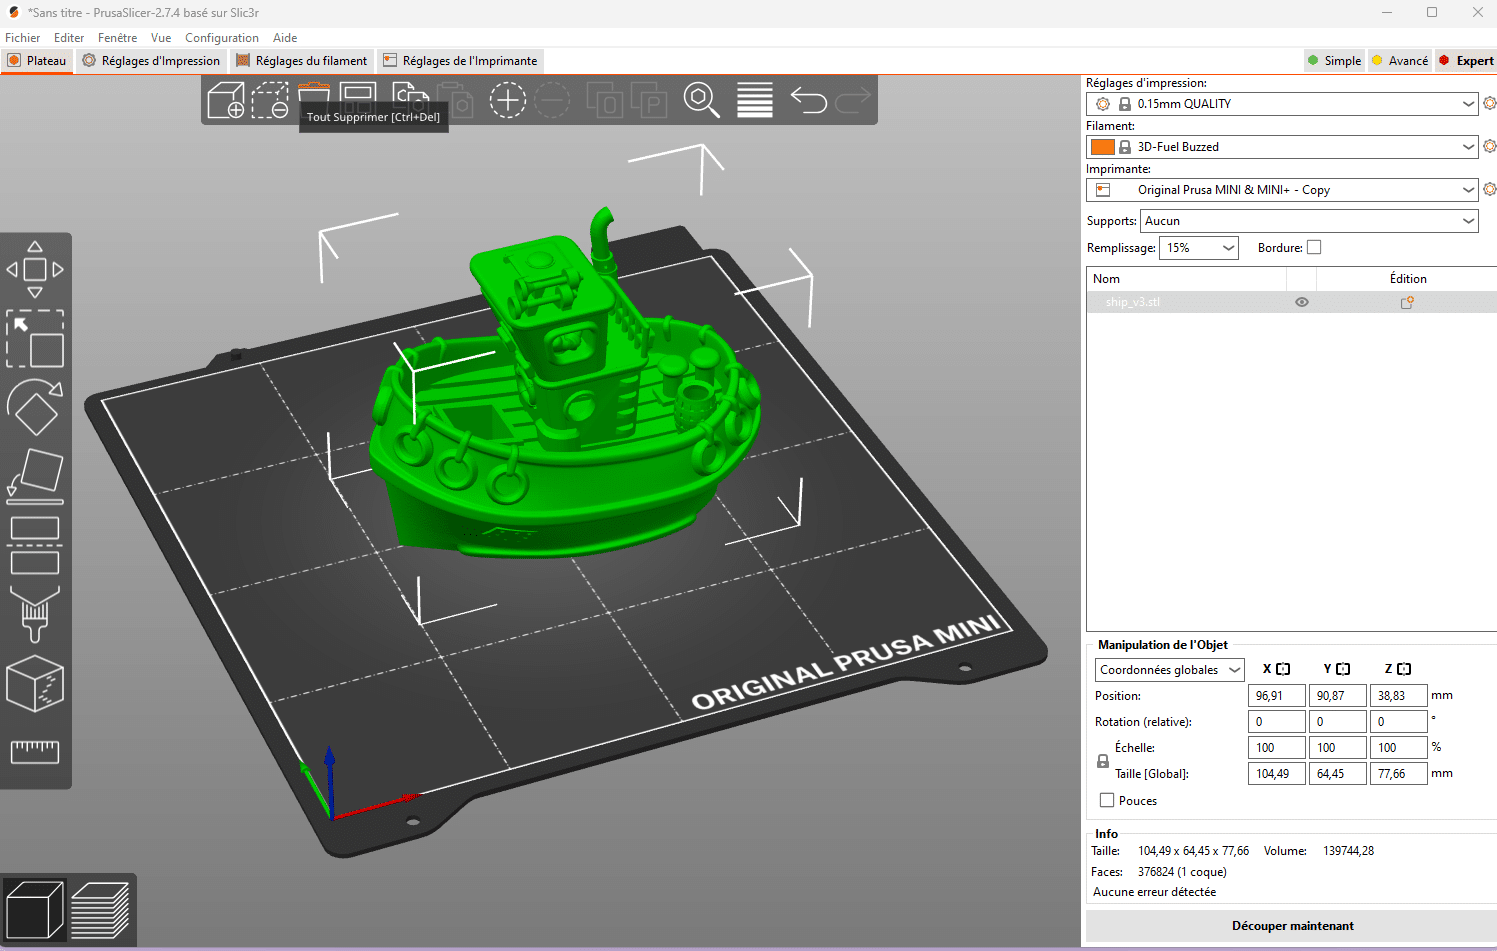Toggle visibility of ship_v3.stl with the eye icon

point(1301,302)
